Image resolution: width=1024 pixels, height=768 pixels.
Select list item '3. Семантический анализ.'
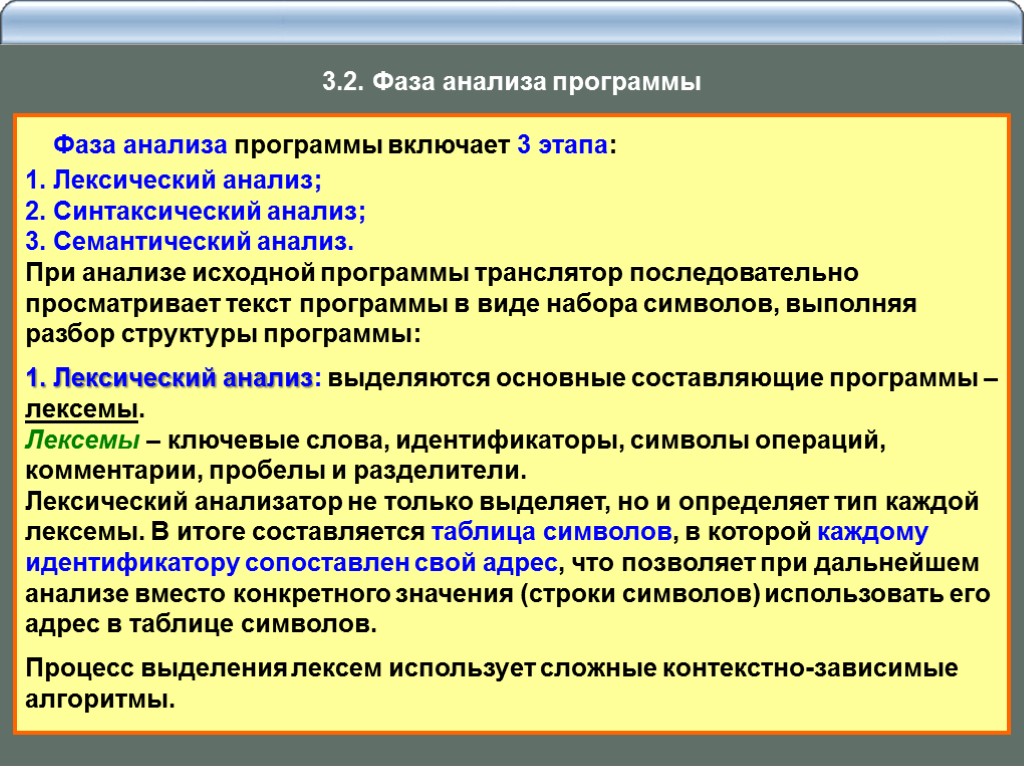(189, 241)
